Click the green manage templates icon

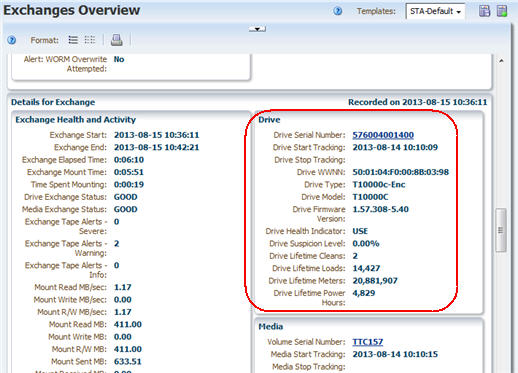coord(502,11)
